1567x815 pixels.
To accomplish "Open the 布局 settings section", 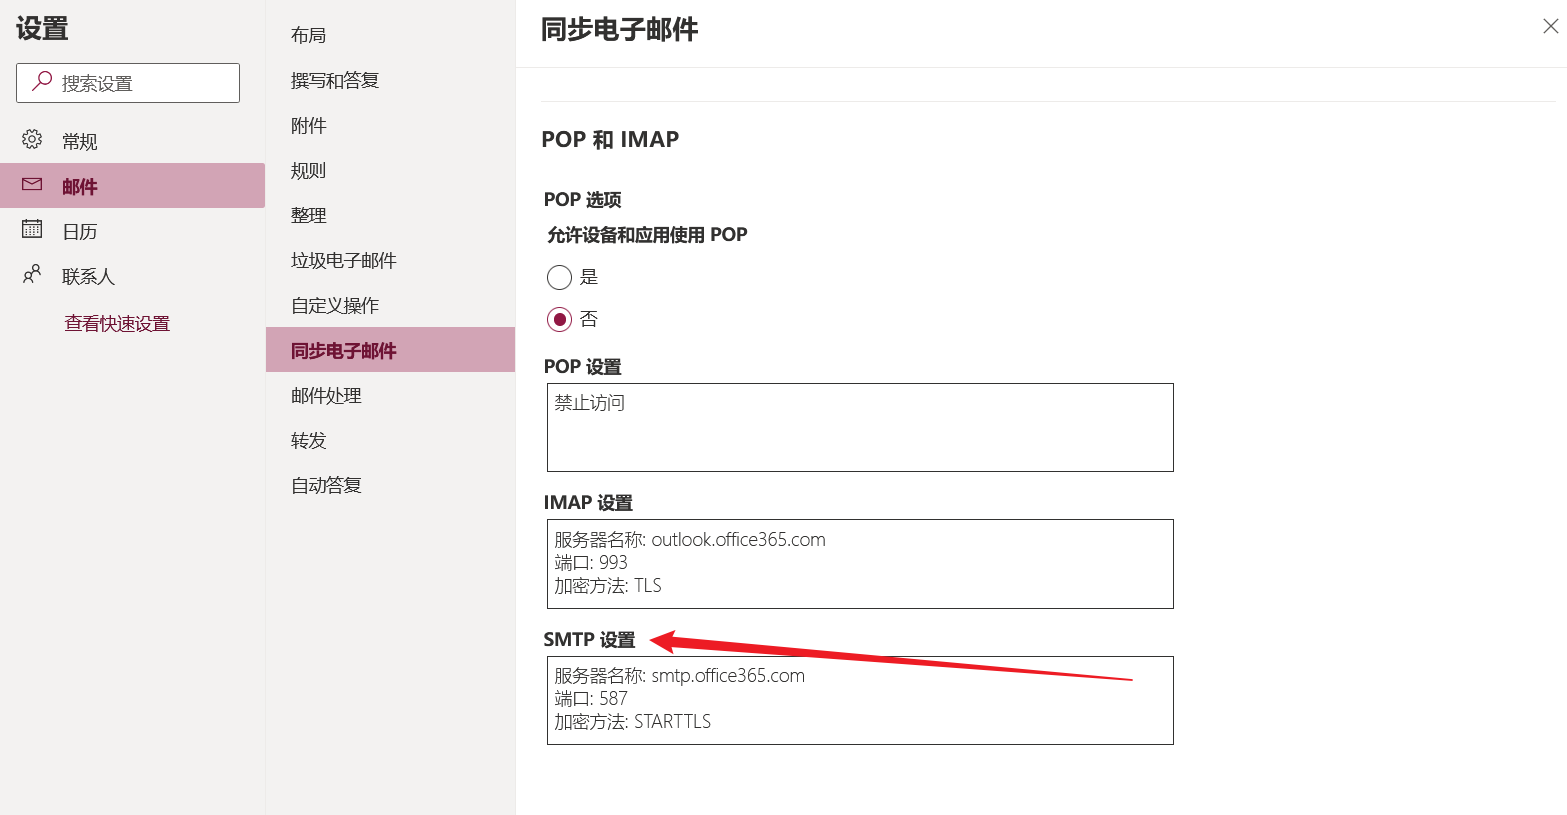I will tap(308, 35).
